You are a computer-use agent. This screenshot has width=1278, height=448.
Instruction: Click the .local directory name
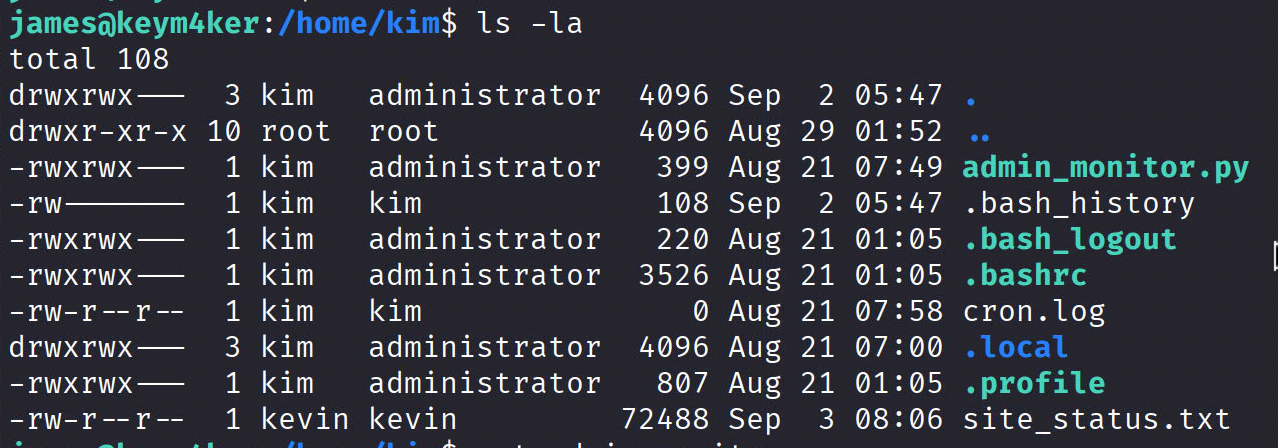pyautogui.click(x=1015, y=347)
